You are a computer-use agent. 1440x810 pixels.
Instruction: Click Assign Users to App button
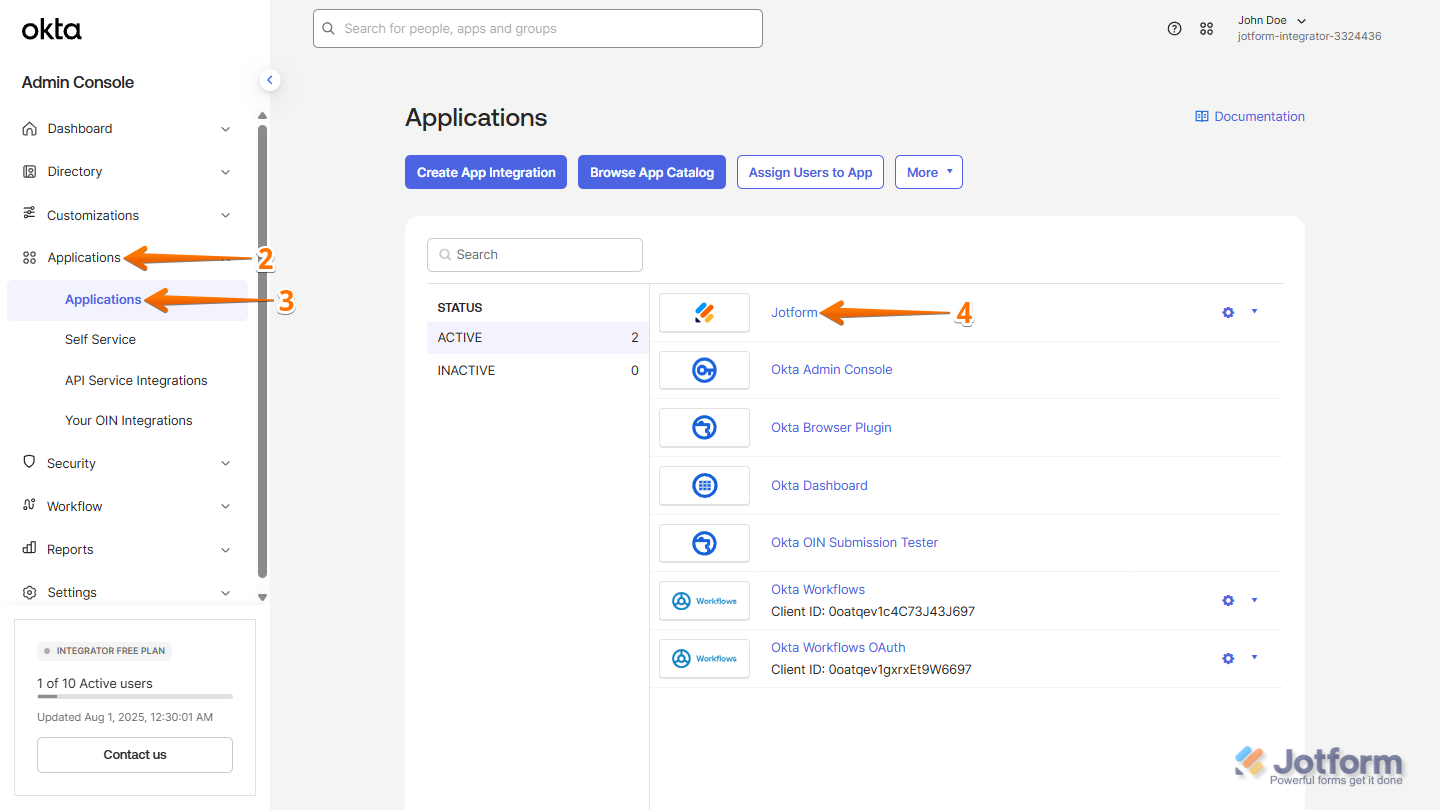(811, 172)
